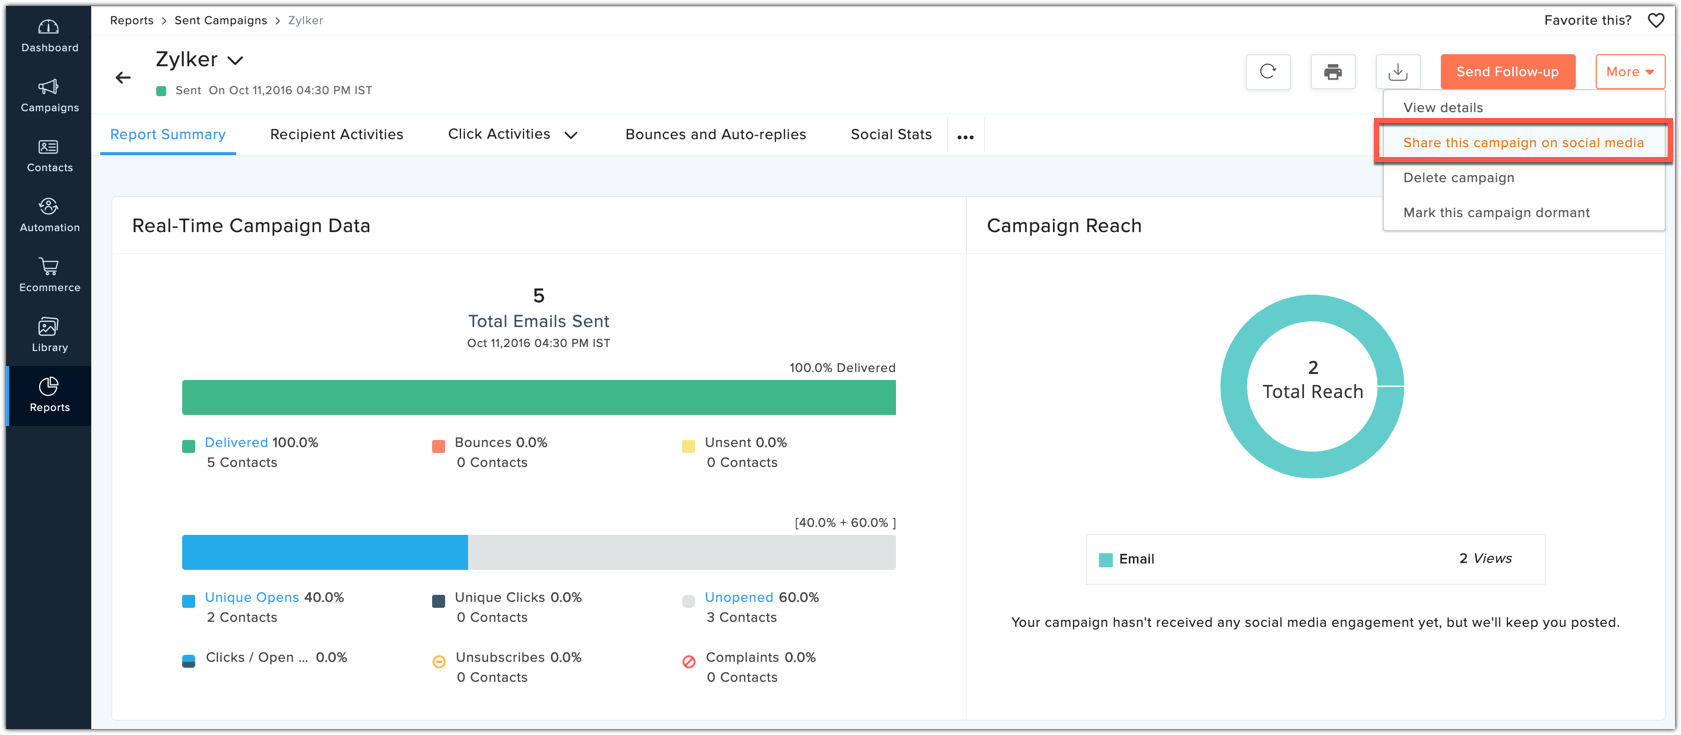Click the Send Follow-up button
This screenshot has height=735, width=1681.
1507,72
